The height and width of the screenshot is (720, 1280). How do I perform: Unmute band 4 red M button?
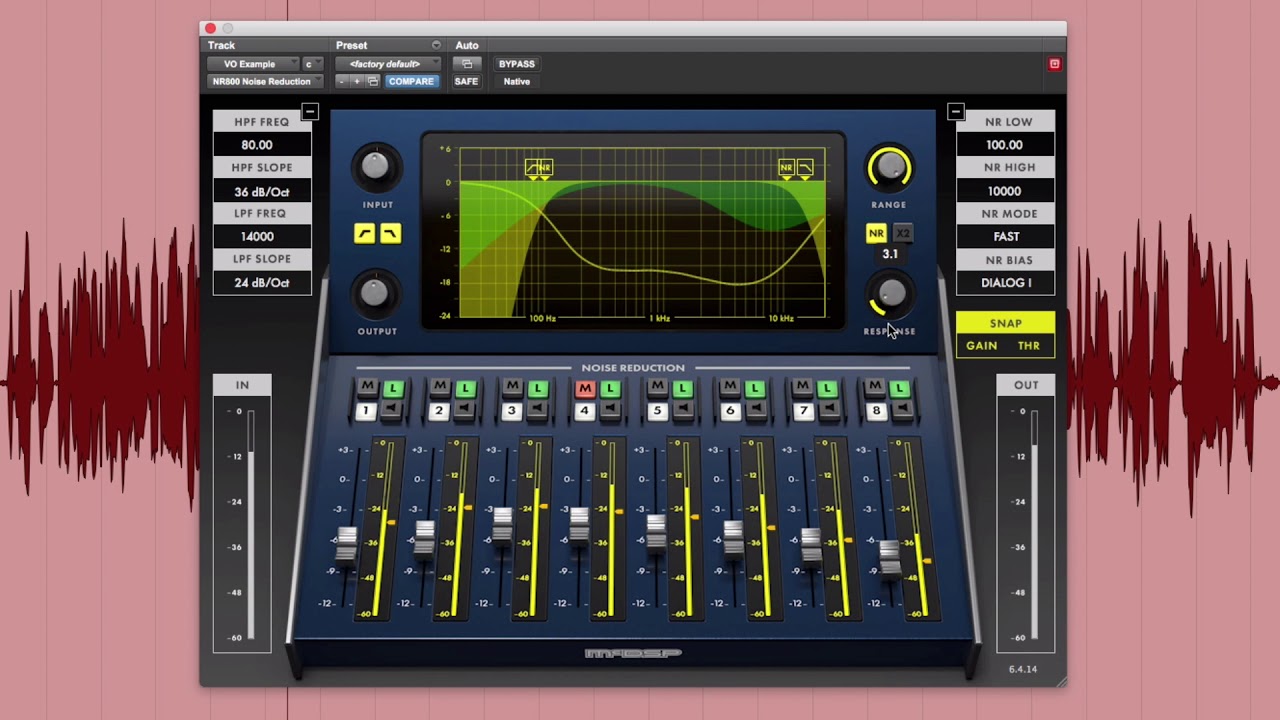(x=585, y=388)
